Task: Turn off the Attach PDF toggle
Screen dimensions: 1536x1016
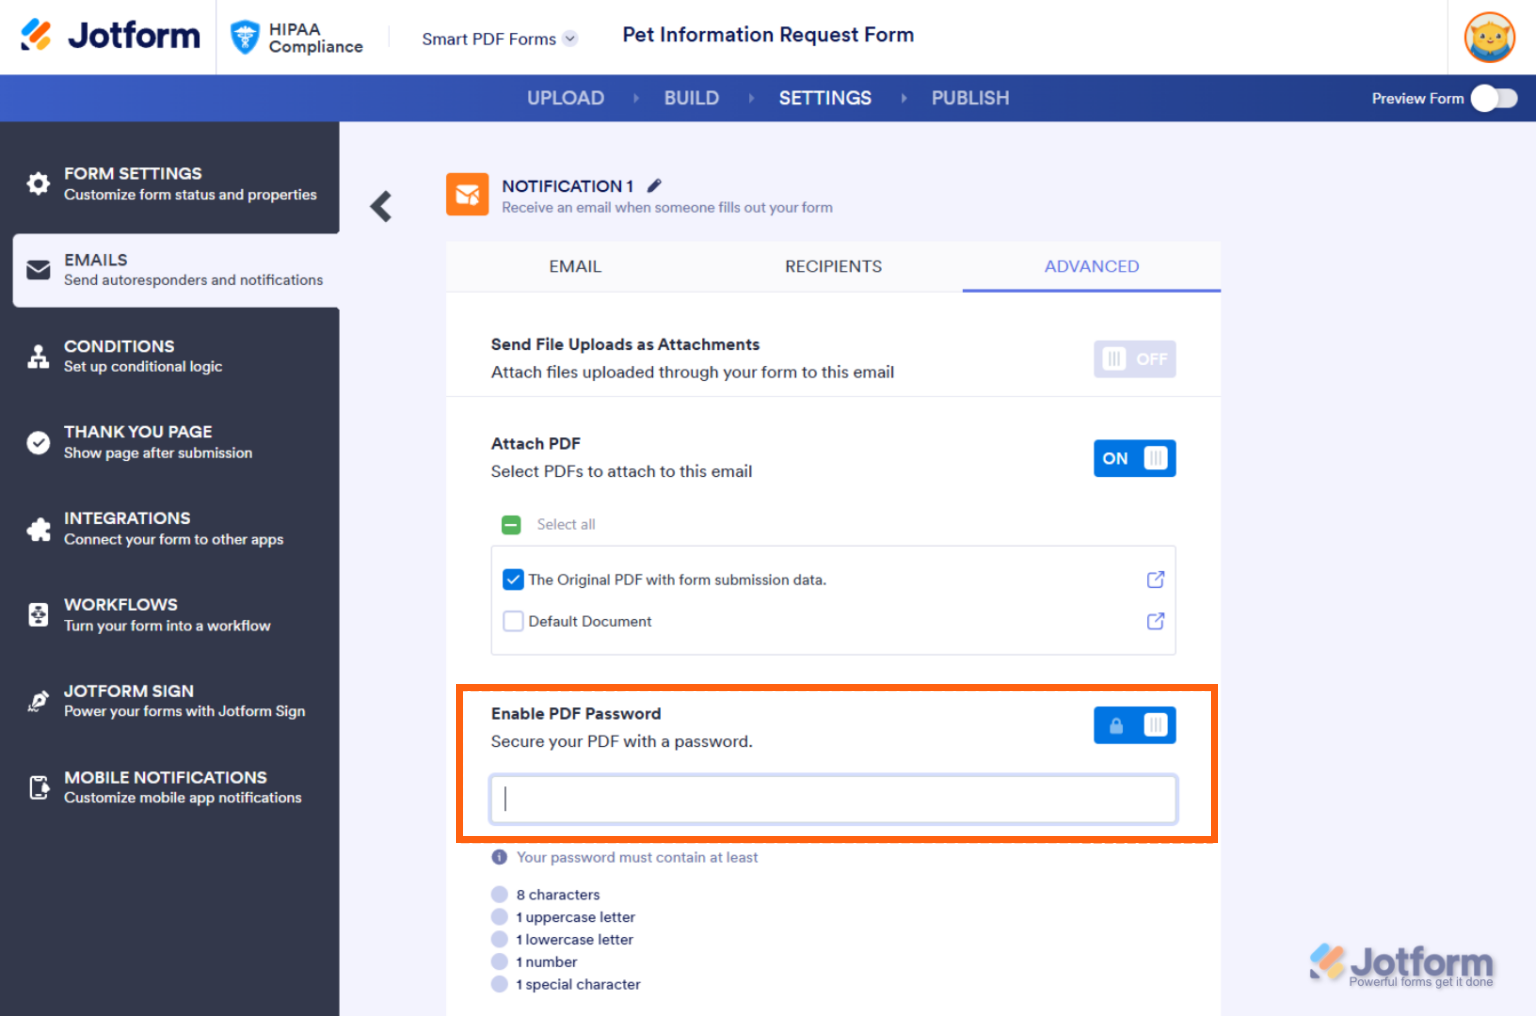Action: [x=1134, y=458]
